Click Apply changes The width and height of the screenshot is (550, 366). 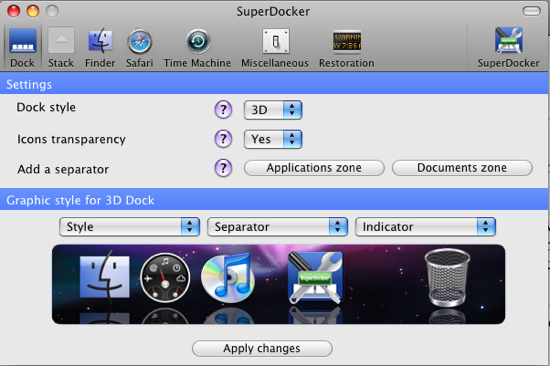(x=262, y=348)
